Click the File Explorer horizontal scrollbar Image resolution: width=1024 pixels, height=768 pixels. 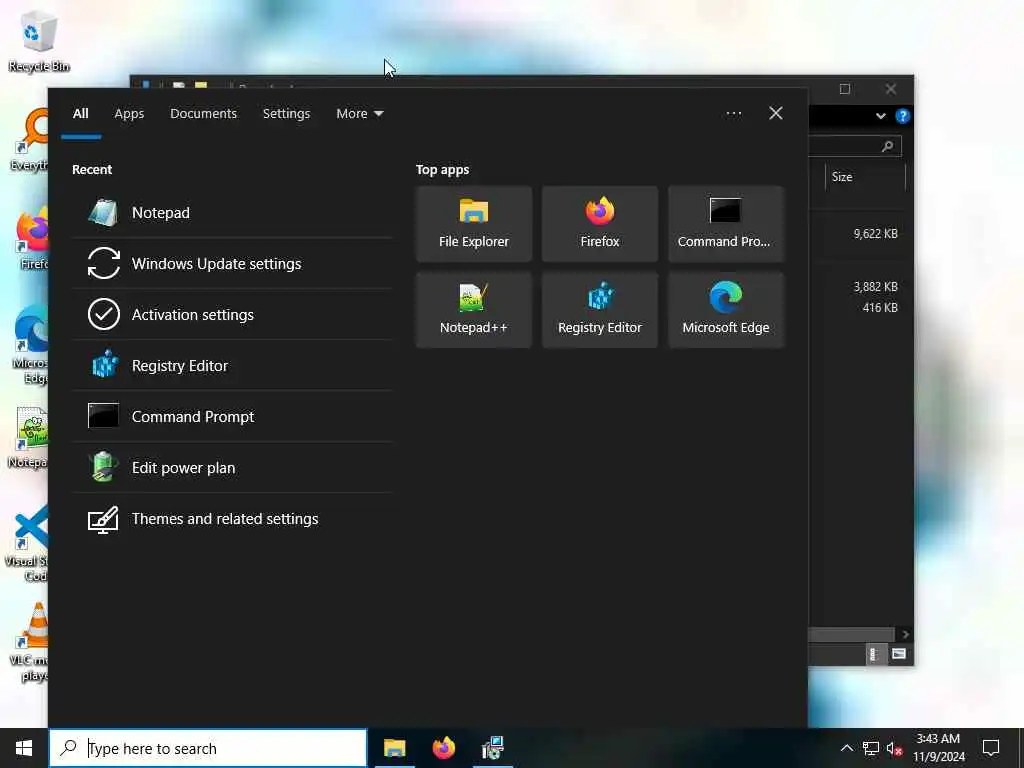[852, 634]
